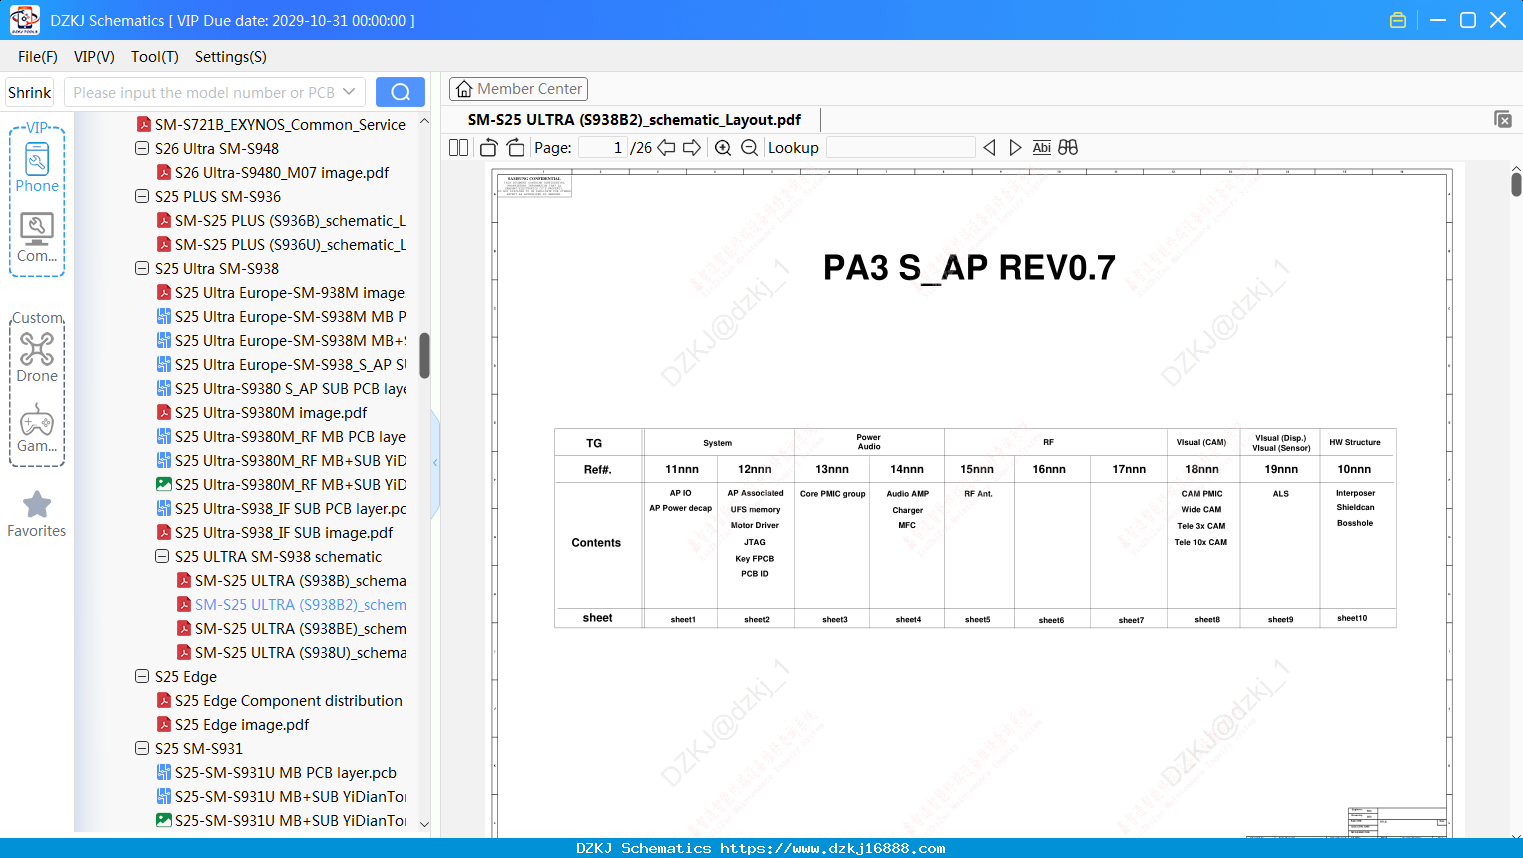Open the model number dropdown arrow
The height and width of the screenshot is (858, 1523).
pyautogui.click(x=349, y=92)
